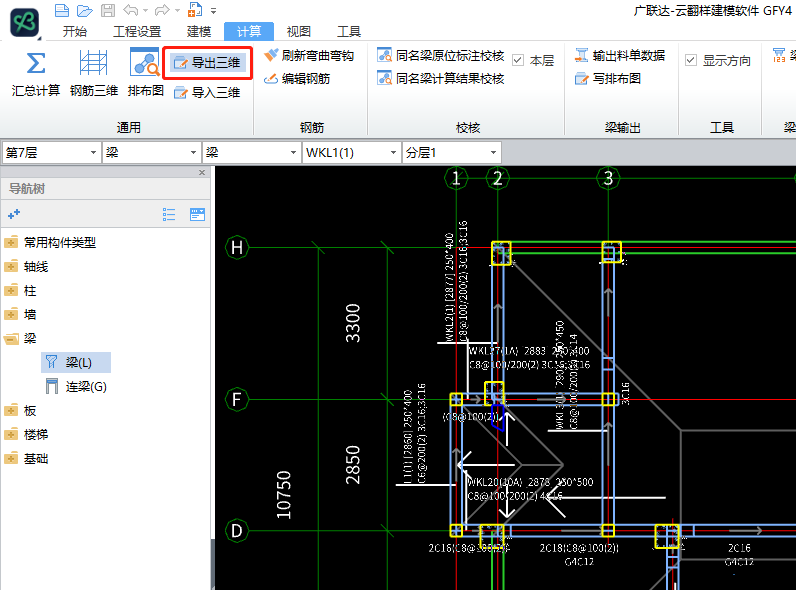
Task: Click the WKL20 beam annotation text
Action: click(x=530, y=489)
